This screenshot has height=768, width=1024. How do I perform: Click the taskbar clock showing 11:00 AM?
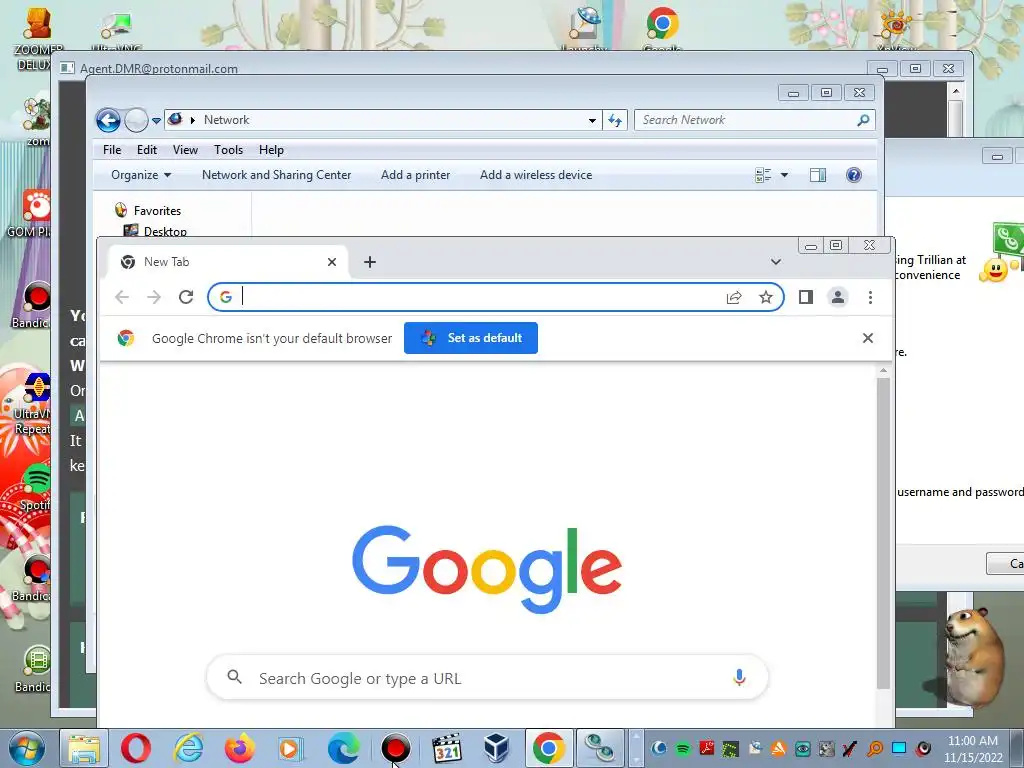972,748
